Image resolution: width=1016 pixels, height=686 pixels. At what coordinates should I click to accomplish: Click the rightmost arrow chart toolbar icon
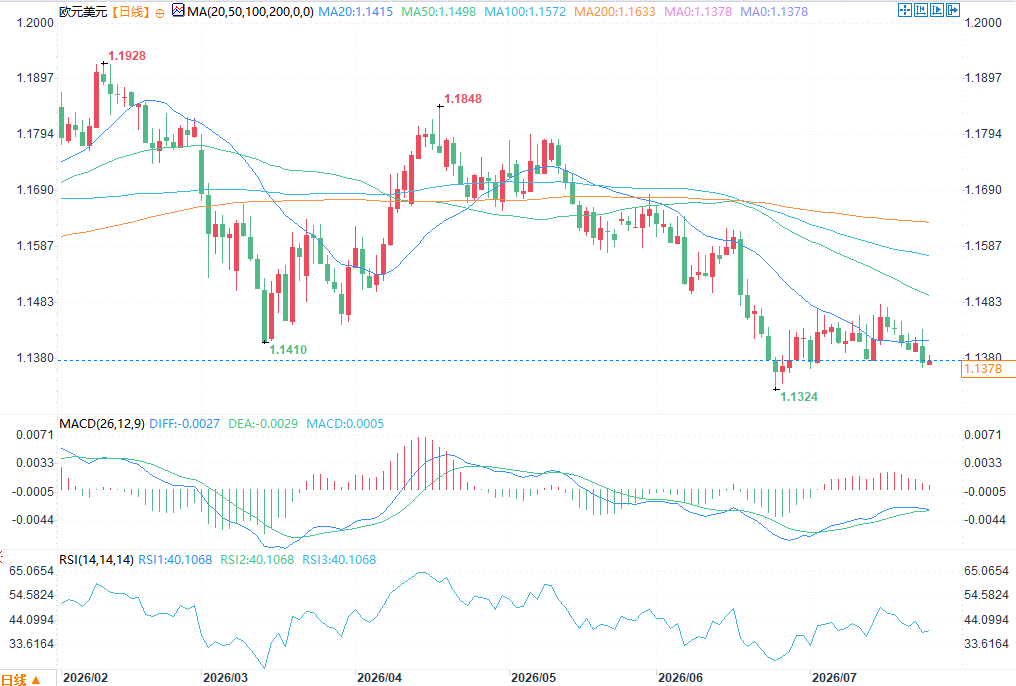click(x=953, y=10)
